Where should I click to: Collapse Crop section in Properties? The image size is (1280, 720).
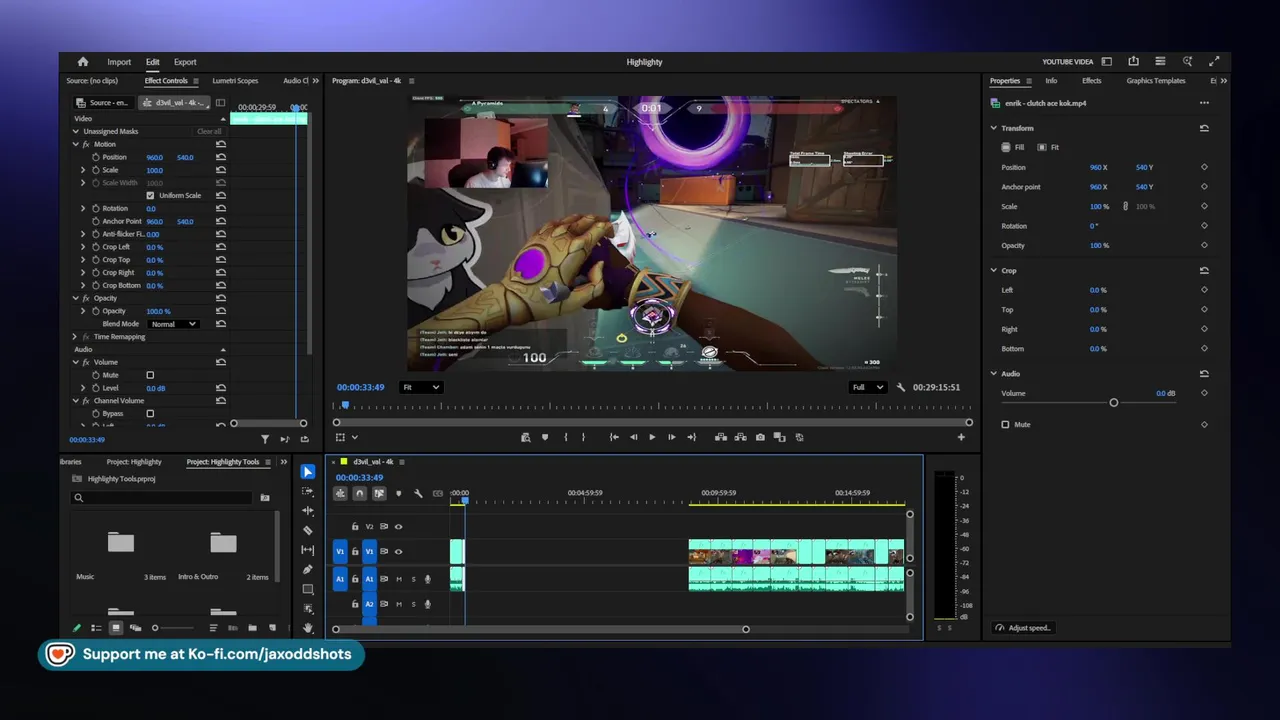tap(993, 270)
